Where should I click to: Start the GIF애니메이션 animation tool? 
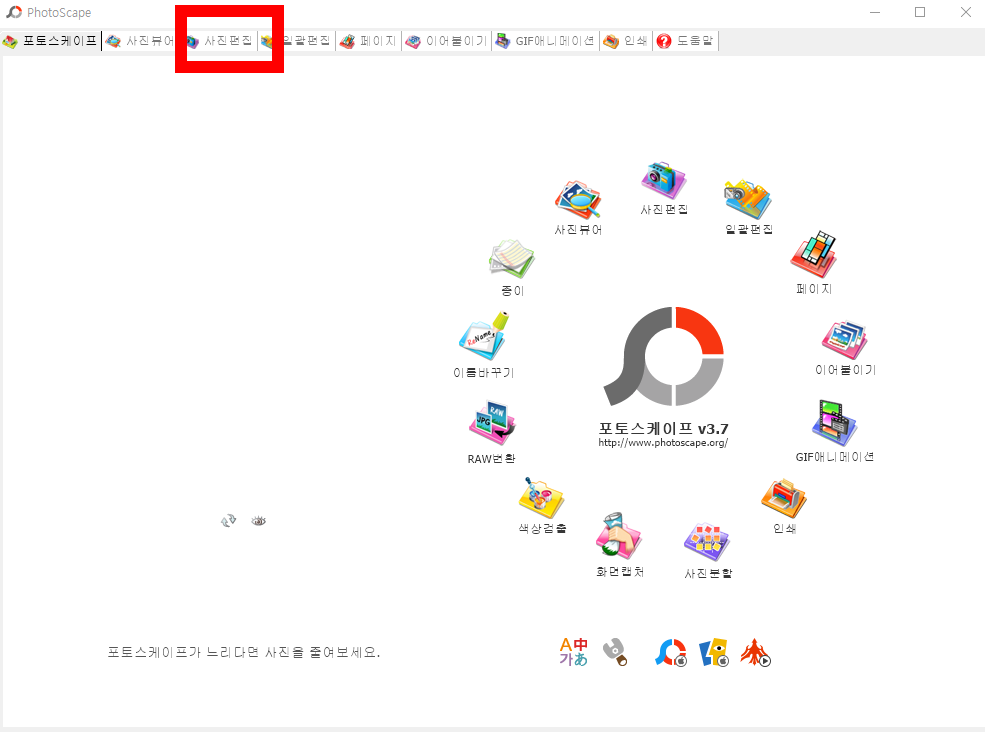point(833,424)
